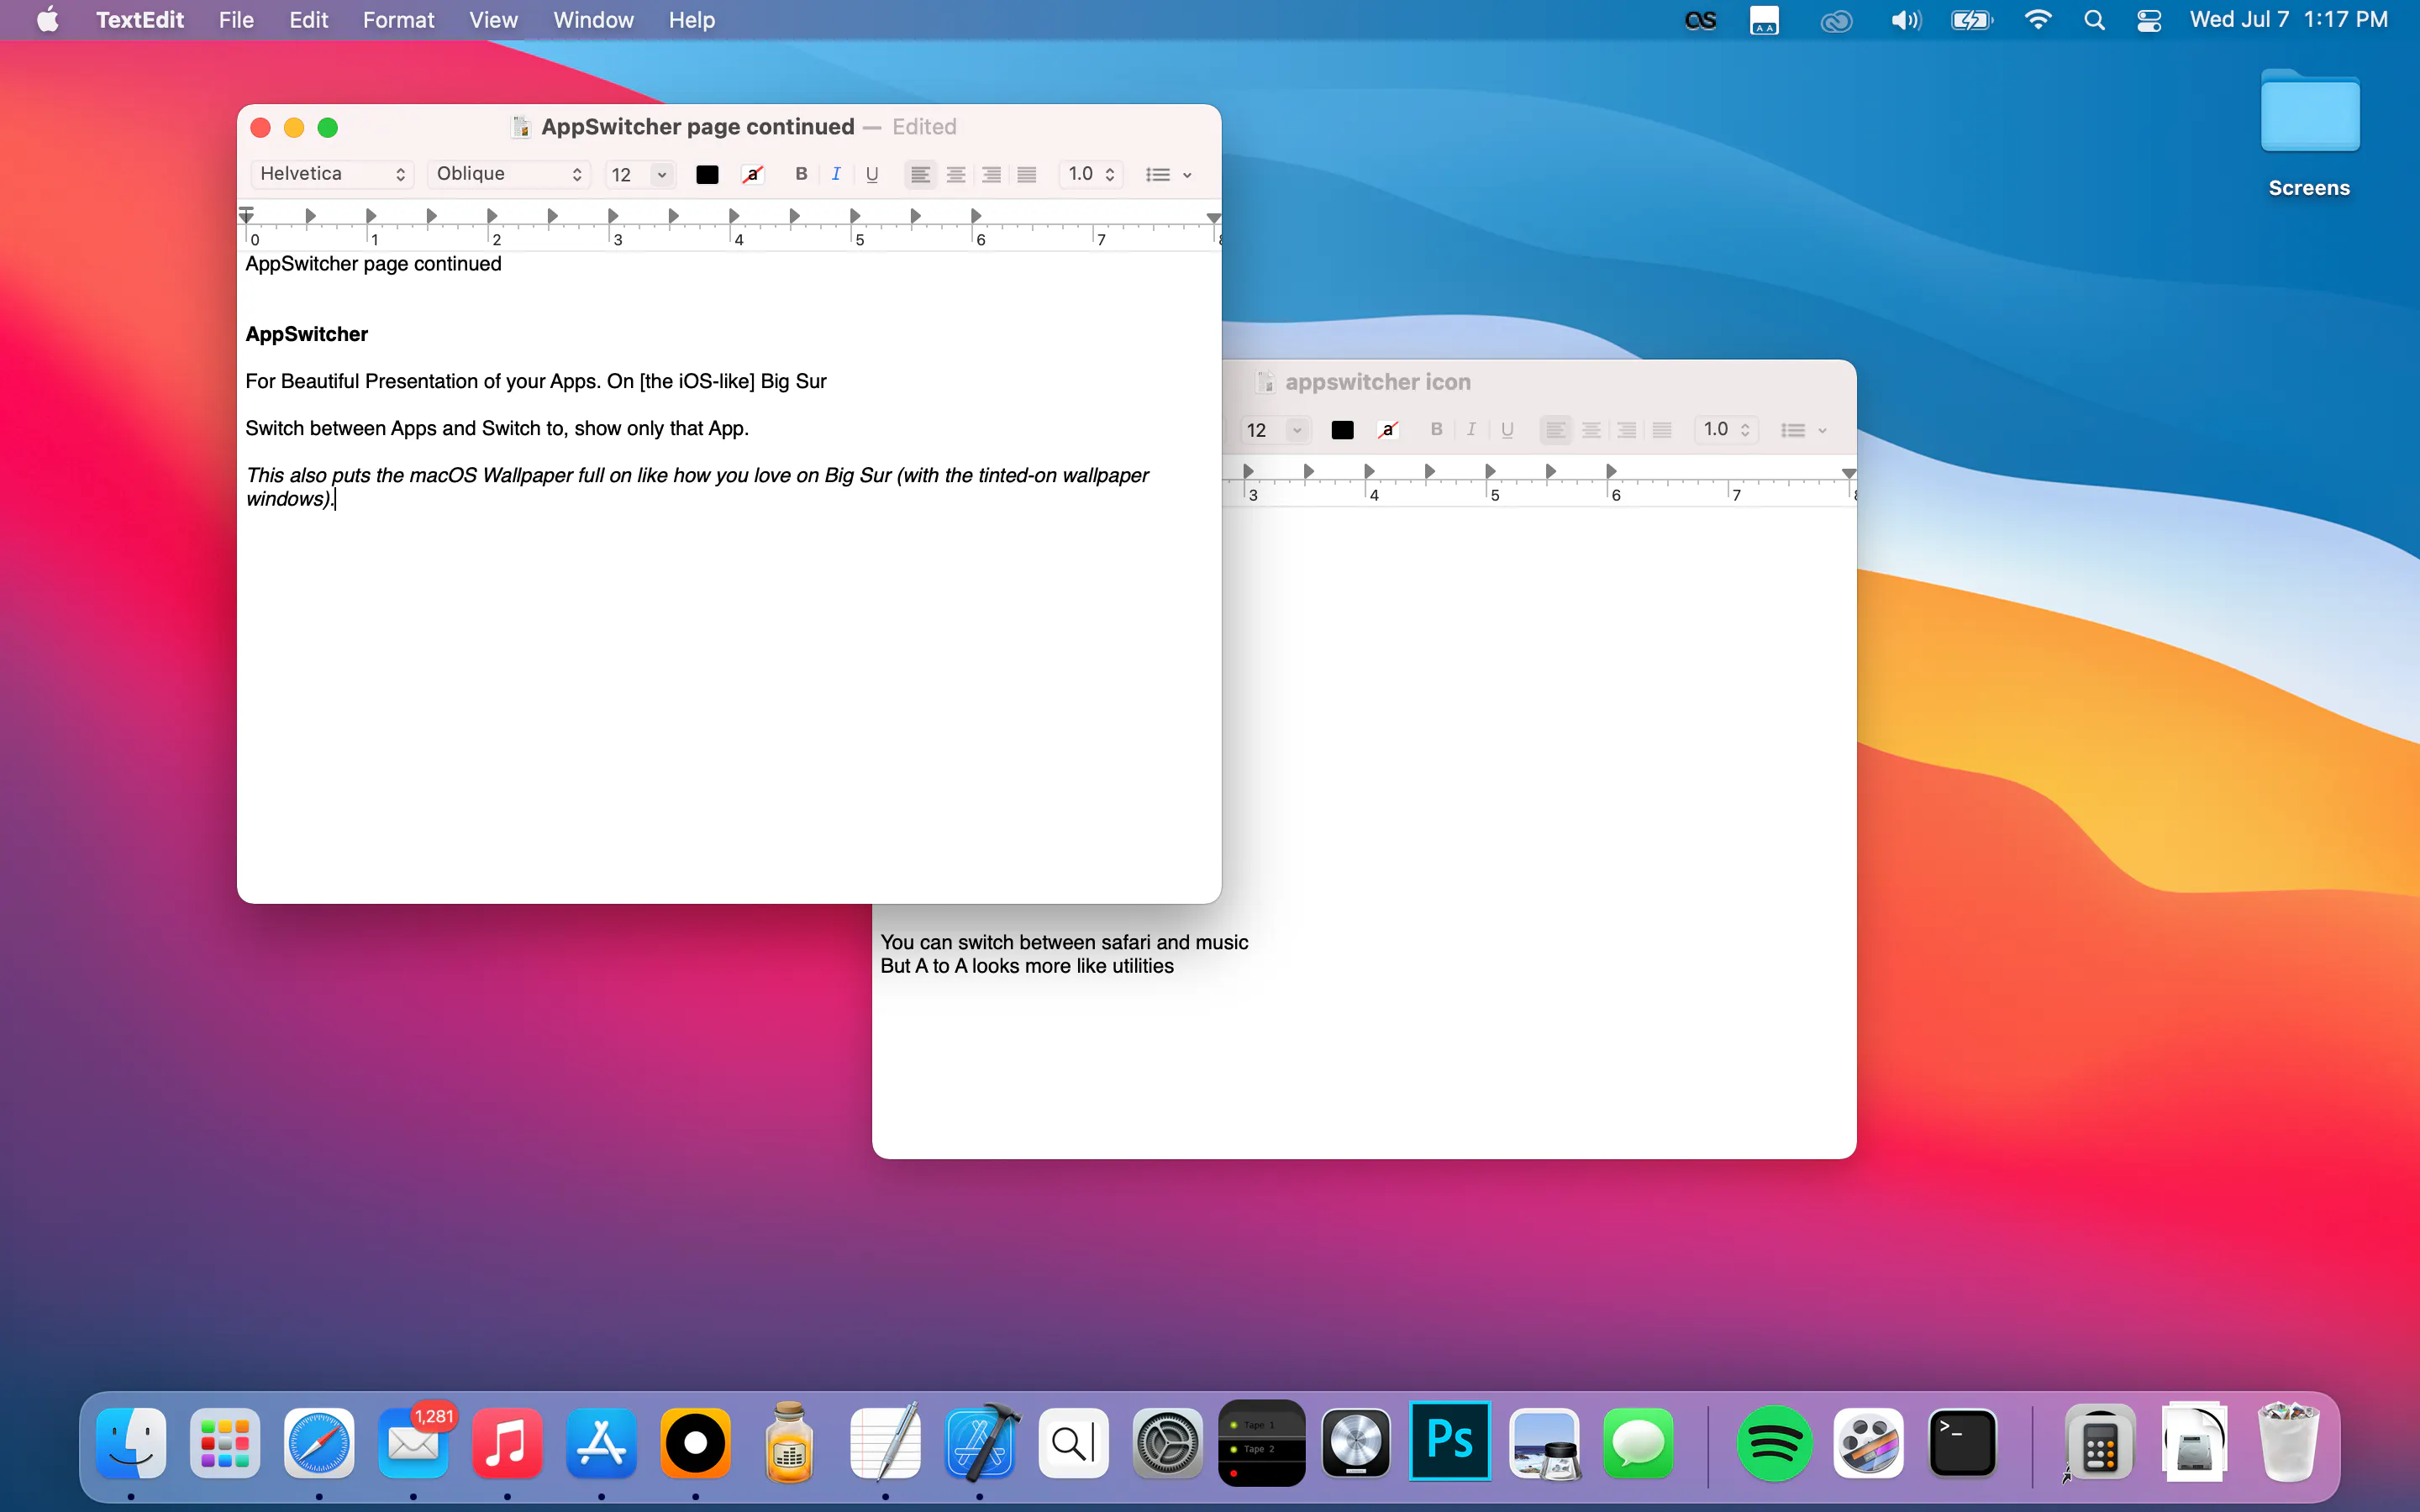This screenshot has width=2420, height=1512.
Task: Click the document proxy icon in front title bar
Action: click(520, 127)
